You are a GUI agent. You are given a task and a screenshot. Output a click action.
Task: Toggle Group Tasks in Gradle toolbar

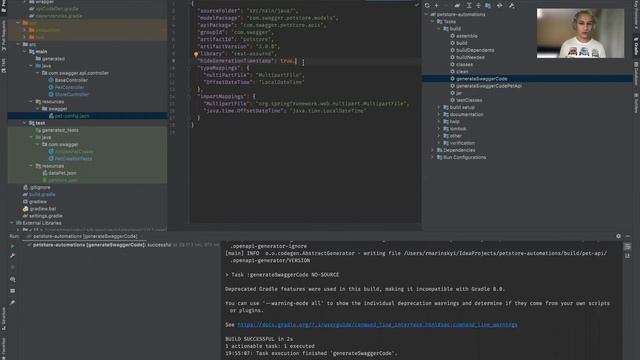[488, 6]
